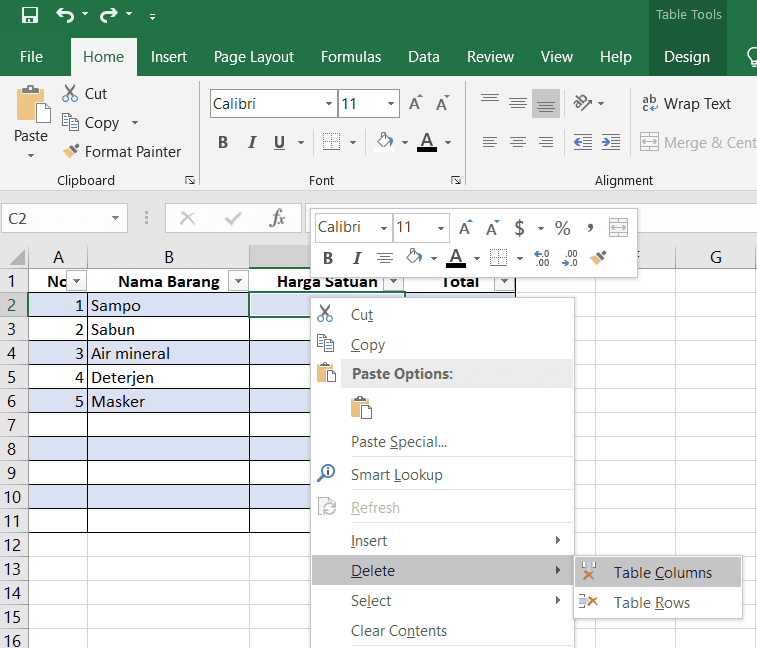Screen dimensions: 757x648
Task: Switch to the Insert tab
Action: [168, 57]
